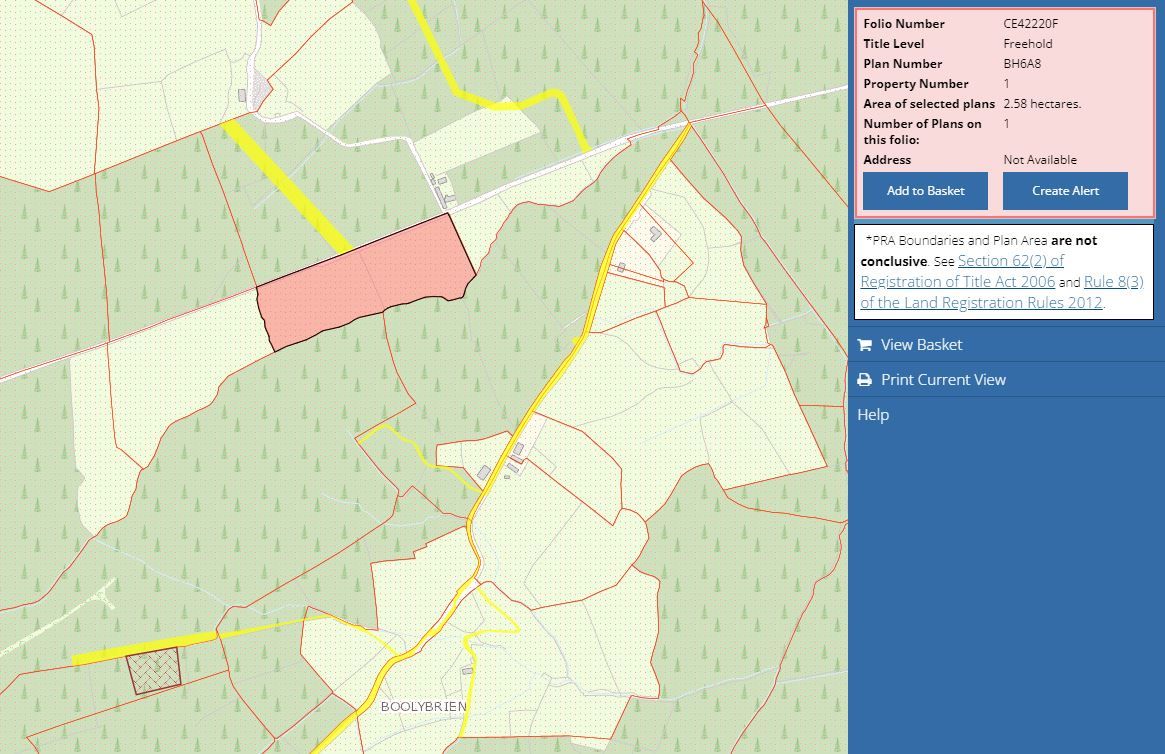Image resolution: width=1165 pixels, height=754 pixels.
Task: Open the Help menu item
Action: [x=873, y=415]
